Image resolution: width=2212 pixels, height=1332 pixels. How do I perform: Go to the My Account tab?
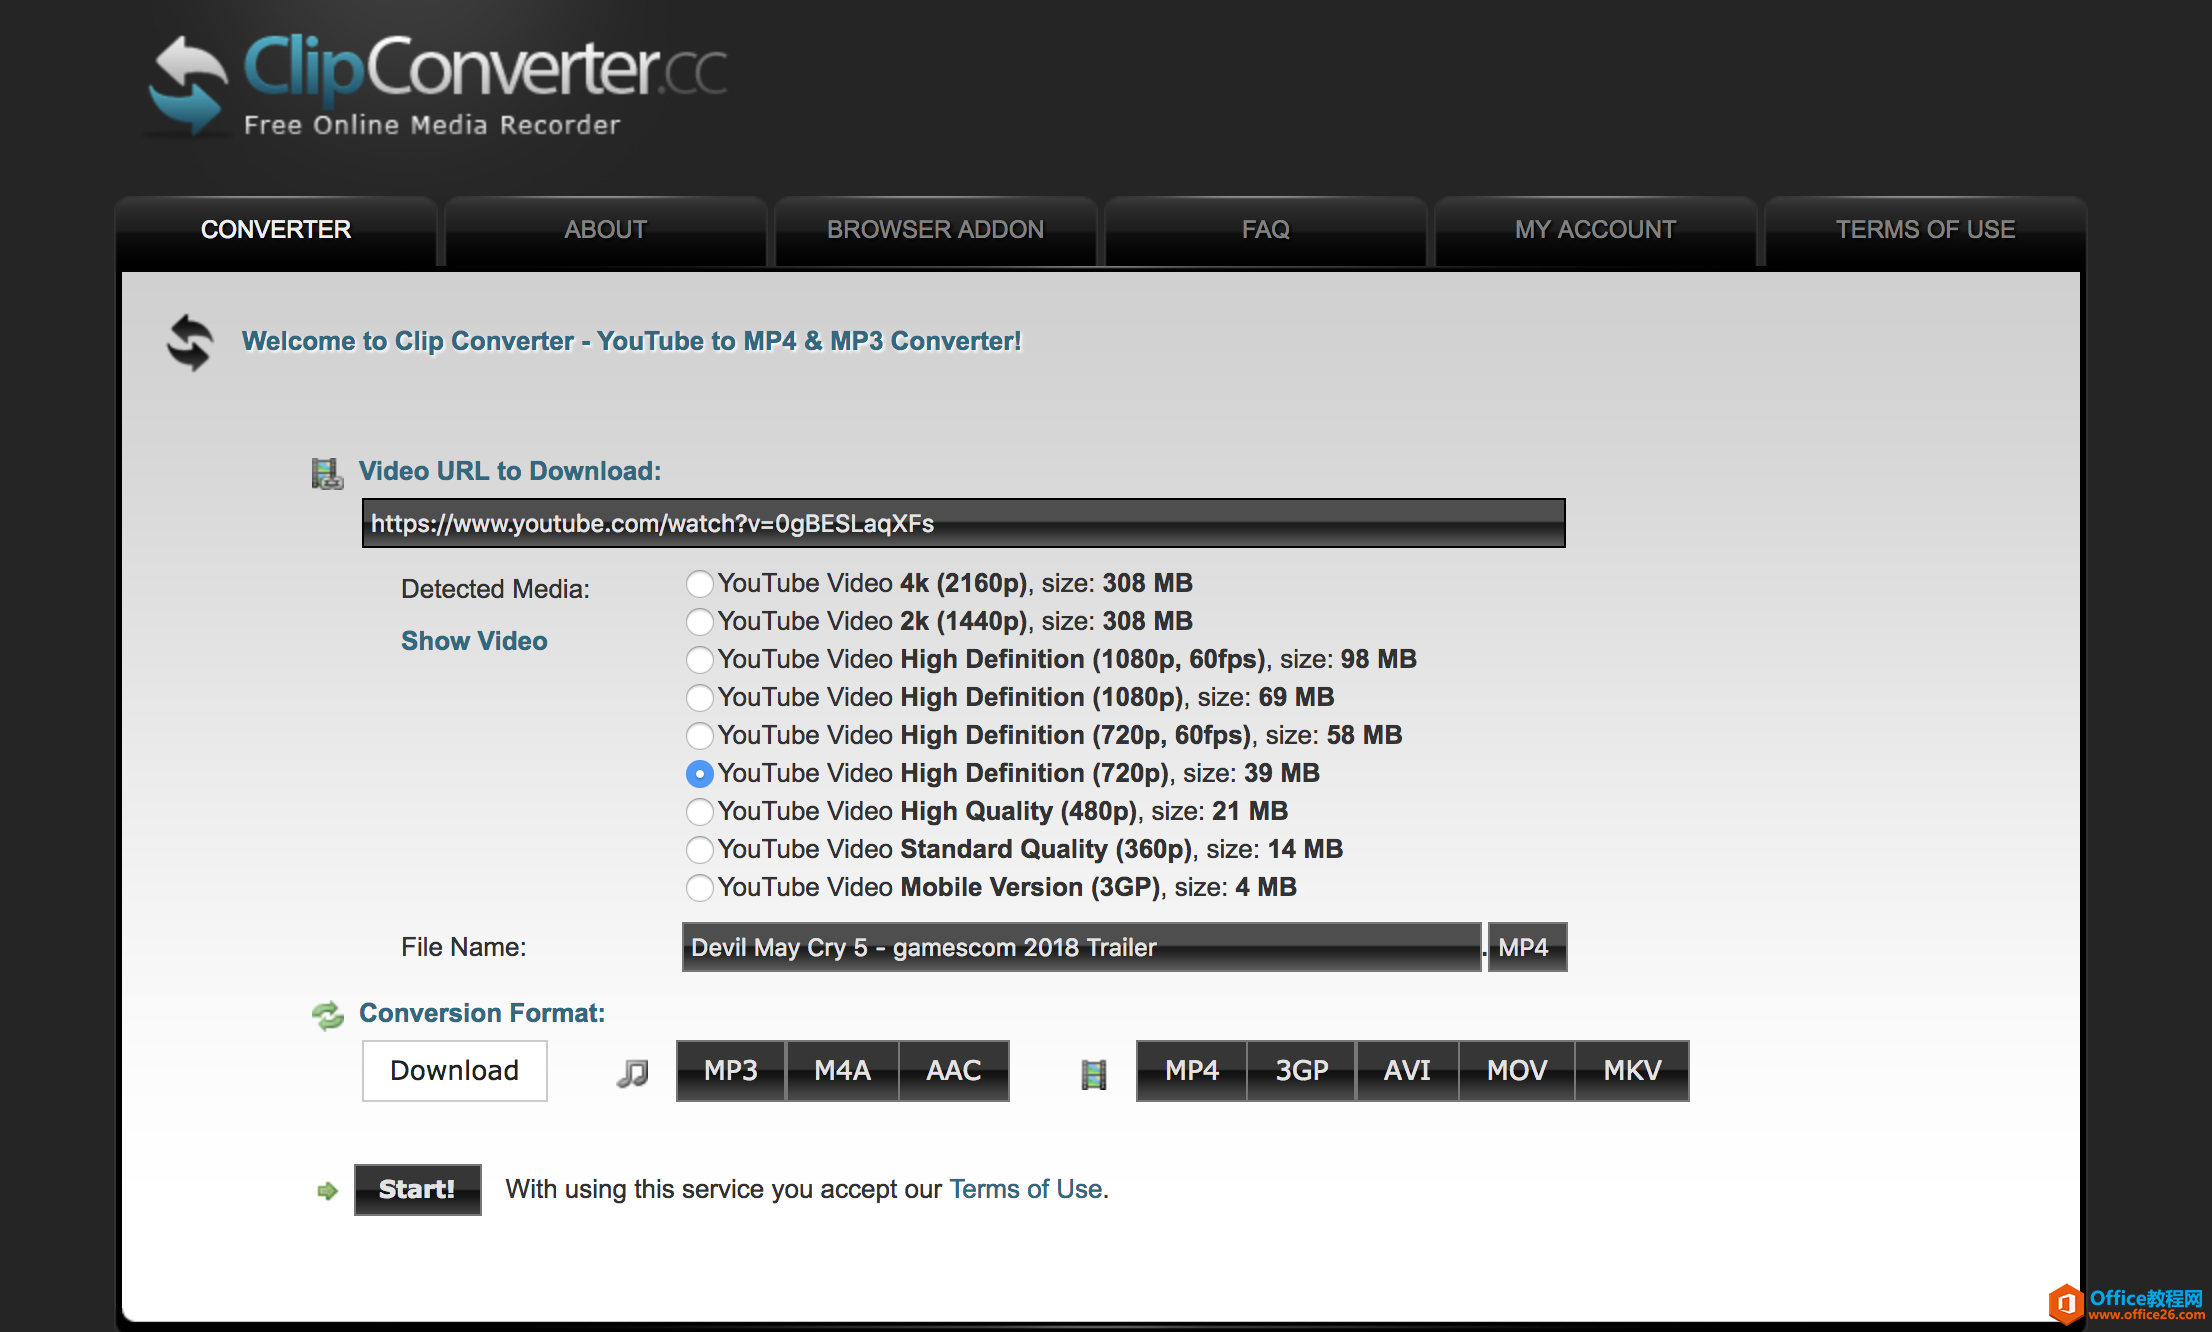coord(1595,230)
